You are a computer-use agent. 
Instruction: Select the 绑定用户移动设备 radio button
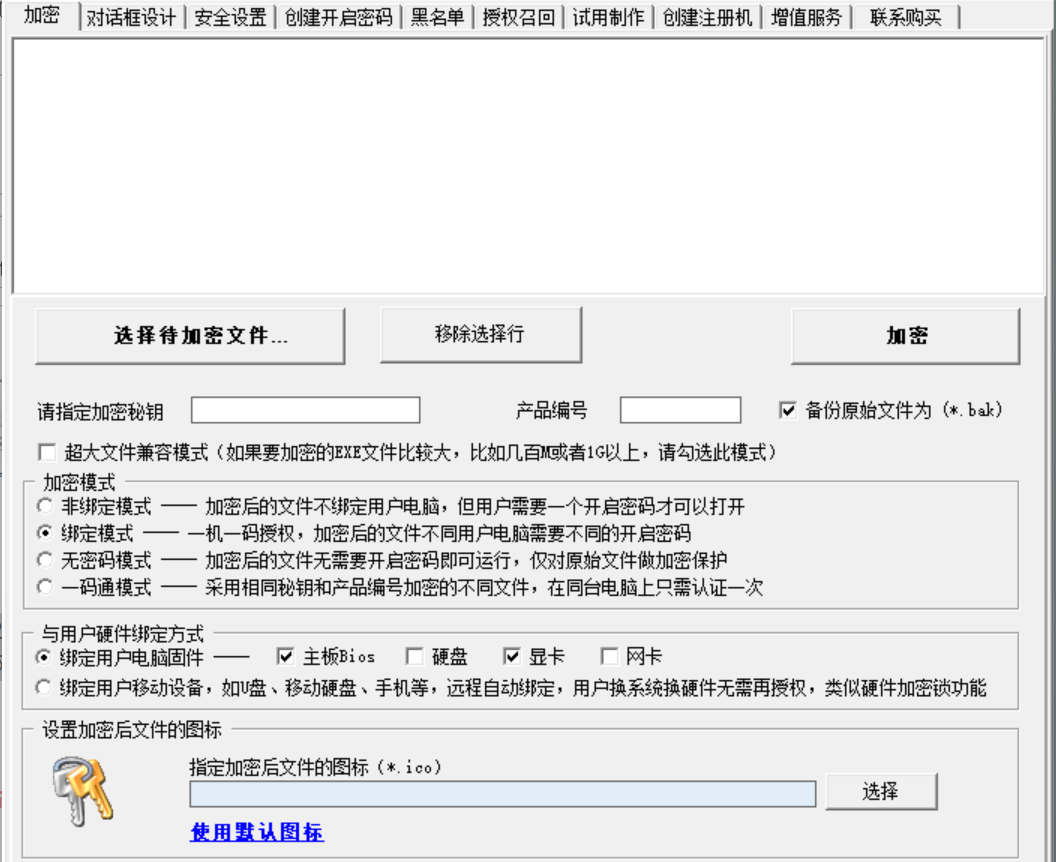click(x=44, y=687)
